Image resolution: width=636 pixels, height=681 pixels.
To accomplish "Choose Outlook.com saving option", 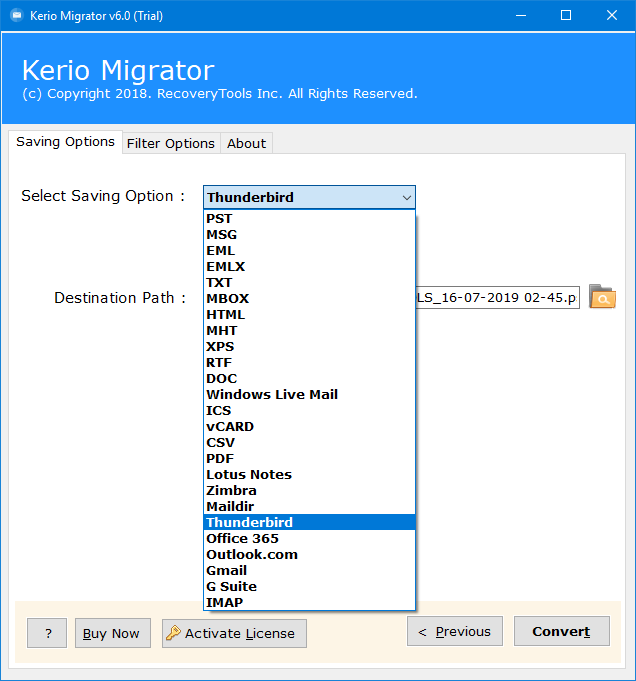I will pyautogui.click(x=309, y=555).
